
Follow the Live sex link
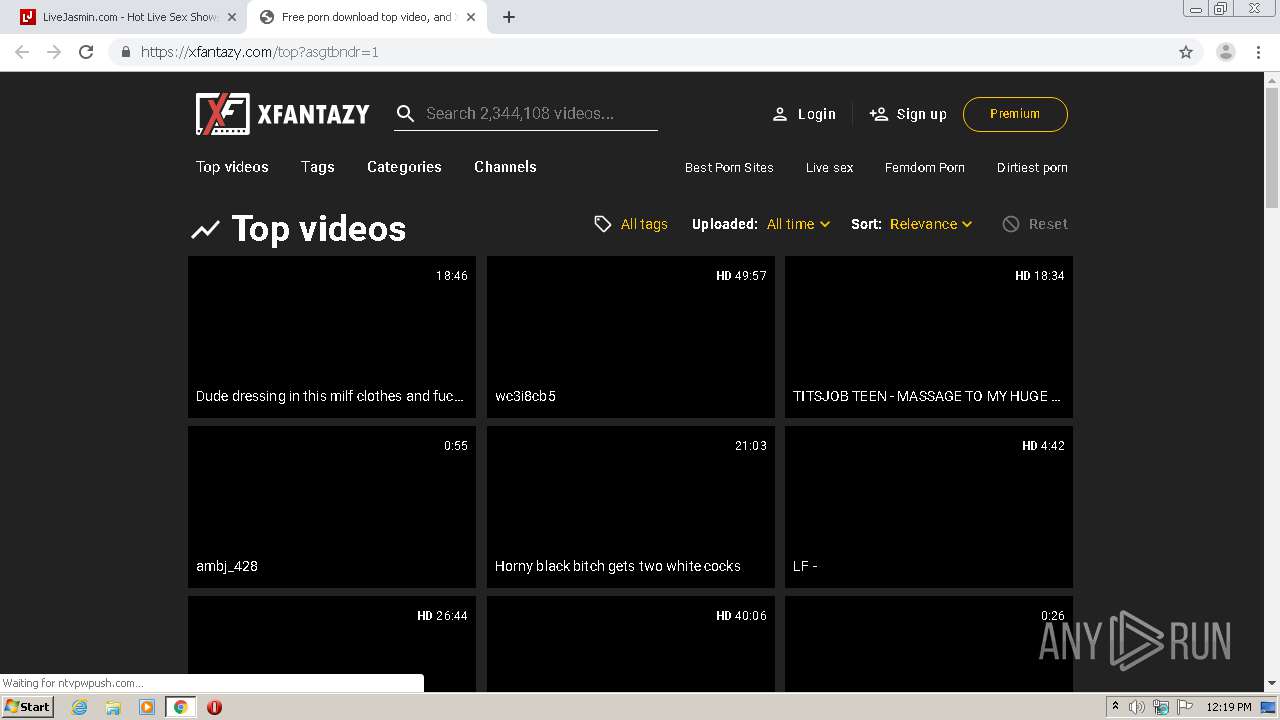(x=830, y=168)
